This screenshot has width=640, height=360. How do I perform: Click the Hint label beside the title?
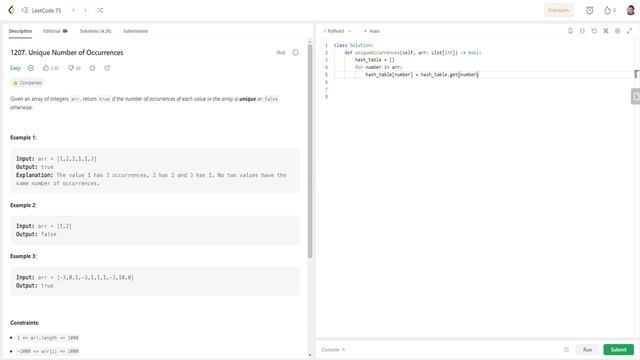point(281,53)
